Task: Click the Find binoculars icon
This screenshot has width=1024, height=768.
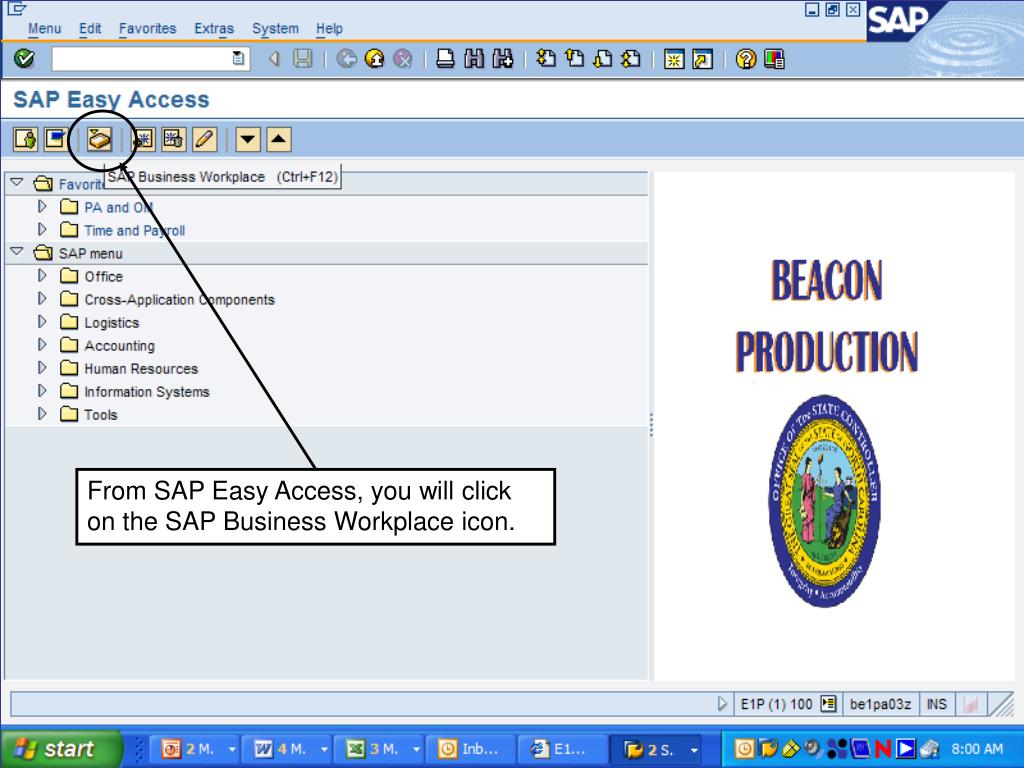Action: pos(474,59)
